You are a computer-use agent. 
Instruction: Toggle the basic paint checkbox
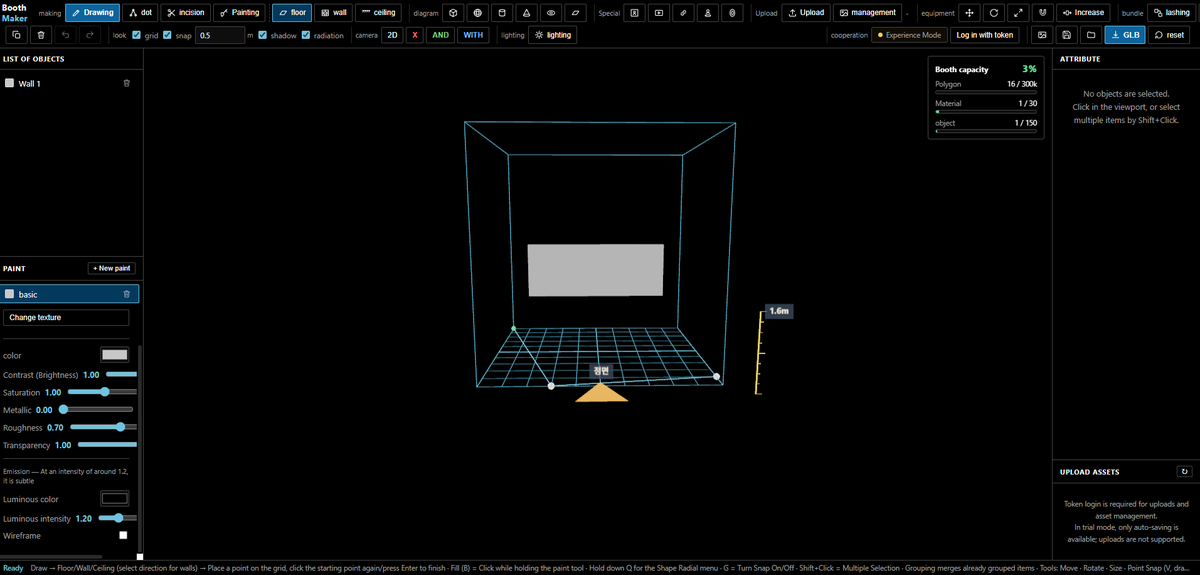point(10,295)
